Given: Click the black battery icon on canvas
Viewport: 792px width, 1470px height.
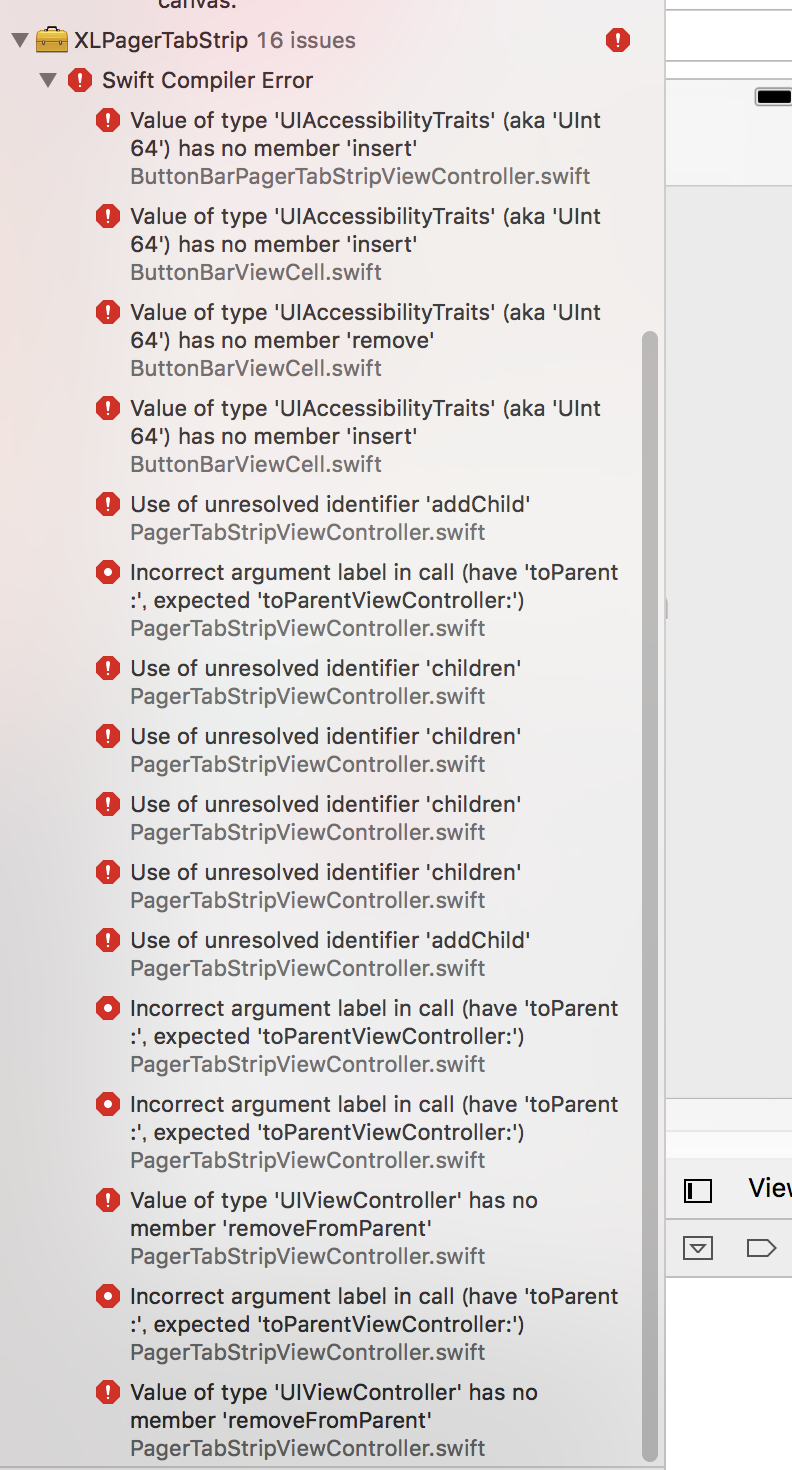Looking at the screenshot, I should click(773, 97).
